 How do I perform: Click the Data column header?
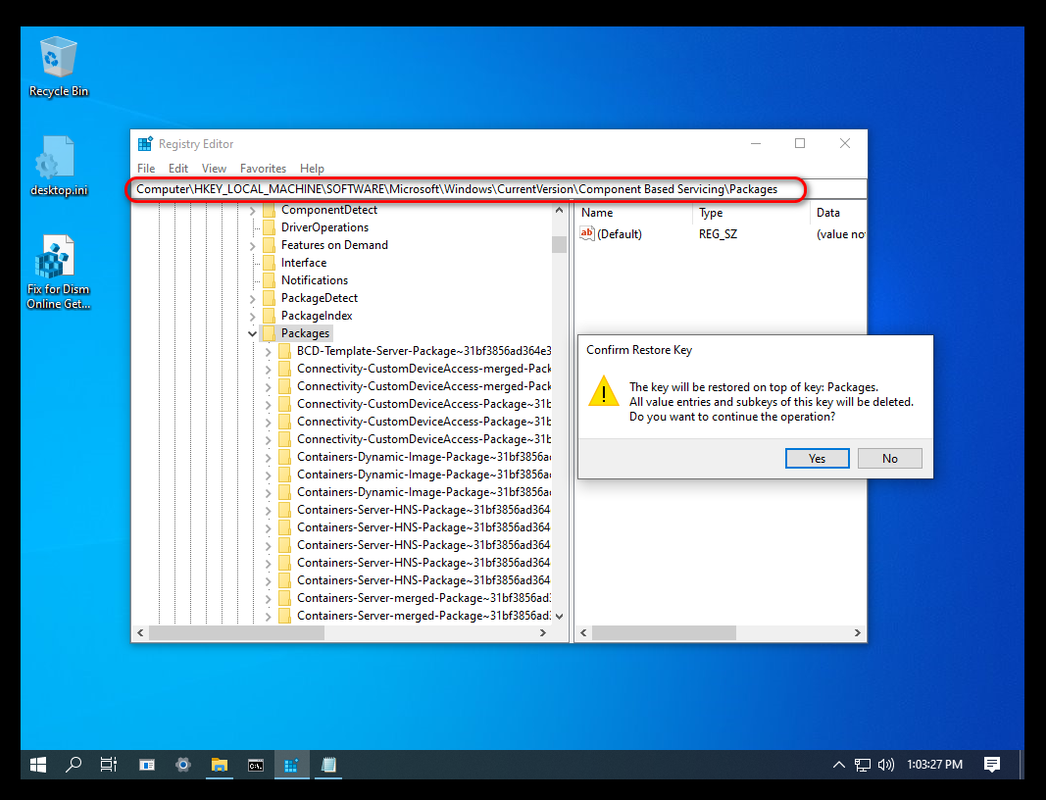839,213
